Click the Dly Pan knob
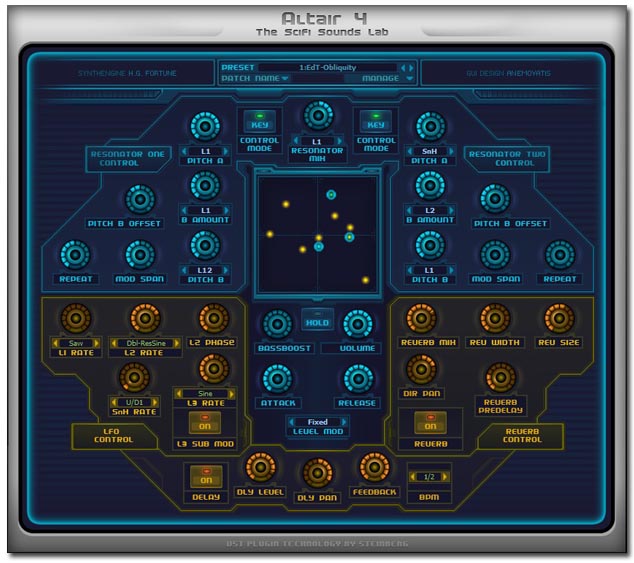634x563 pixels. point(317,473)
